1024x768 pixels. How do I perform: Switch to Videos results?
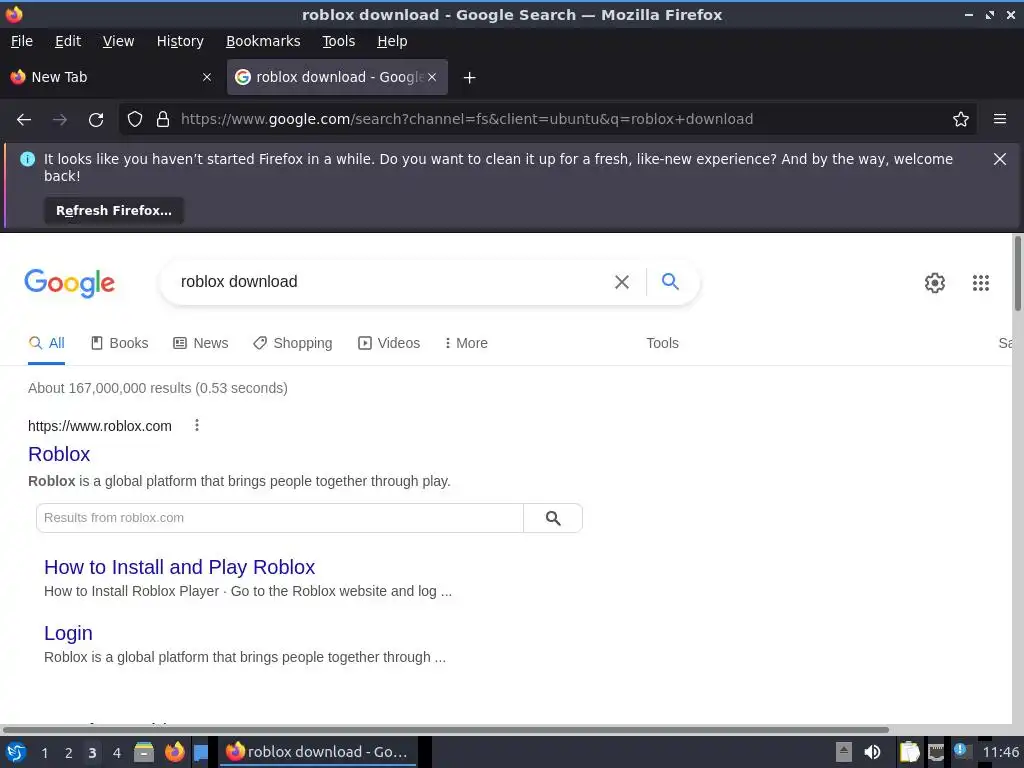pos(389,344)
